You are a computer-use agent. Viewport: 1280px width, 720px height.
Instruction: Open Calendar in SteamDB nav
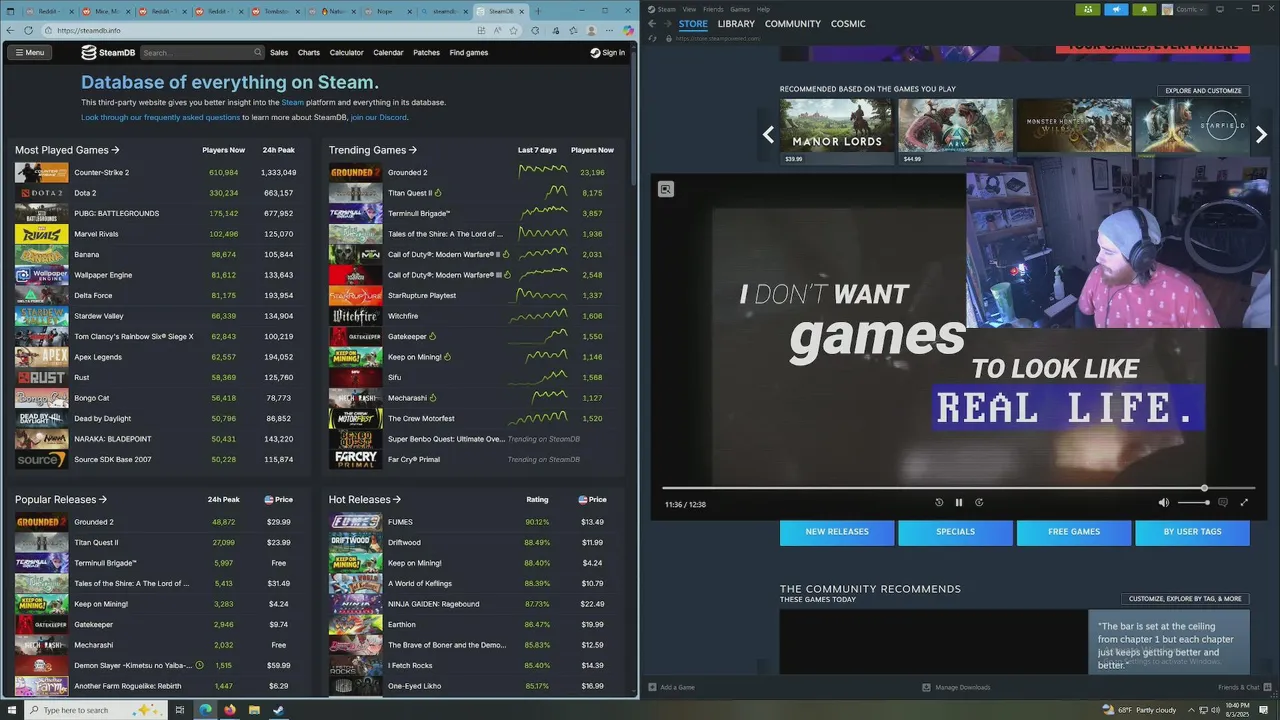click(388, 52)
